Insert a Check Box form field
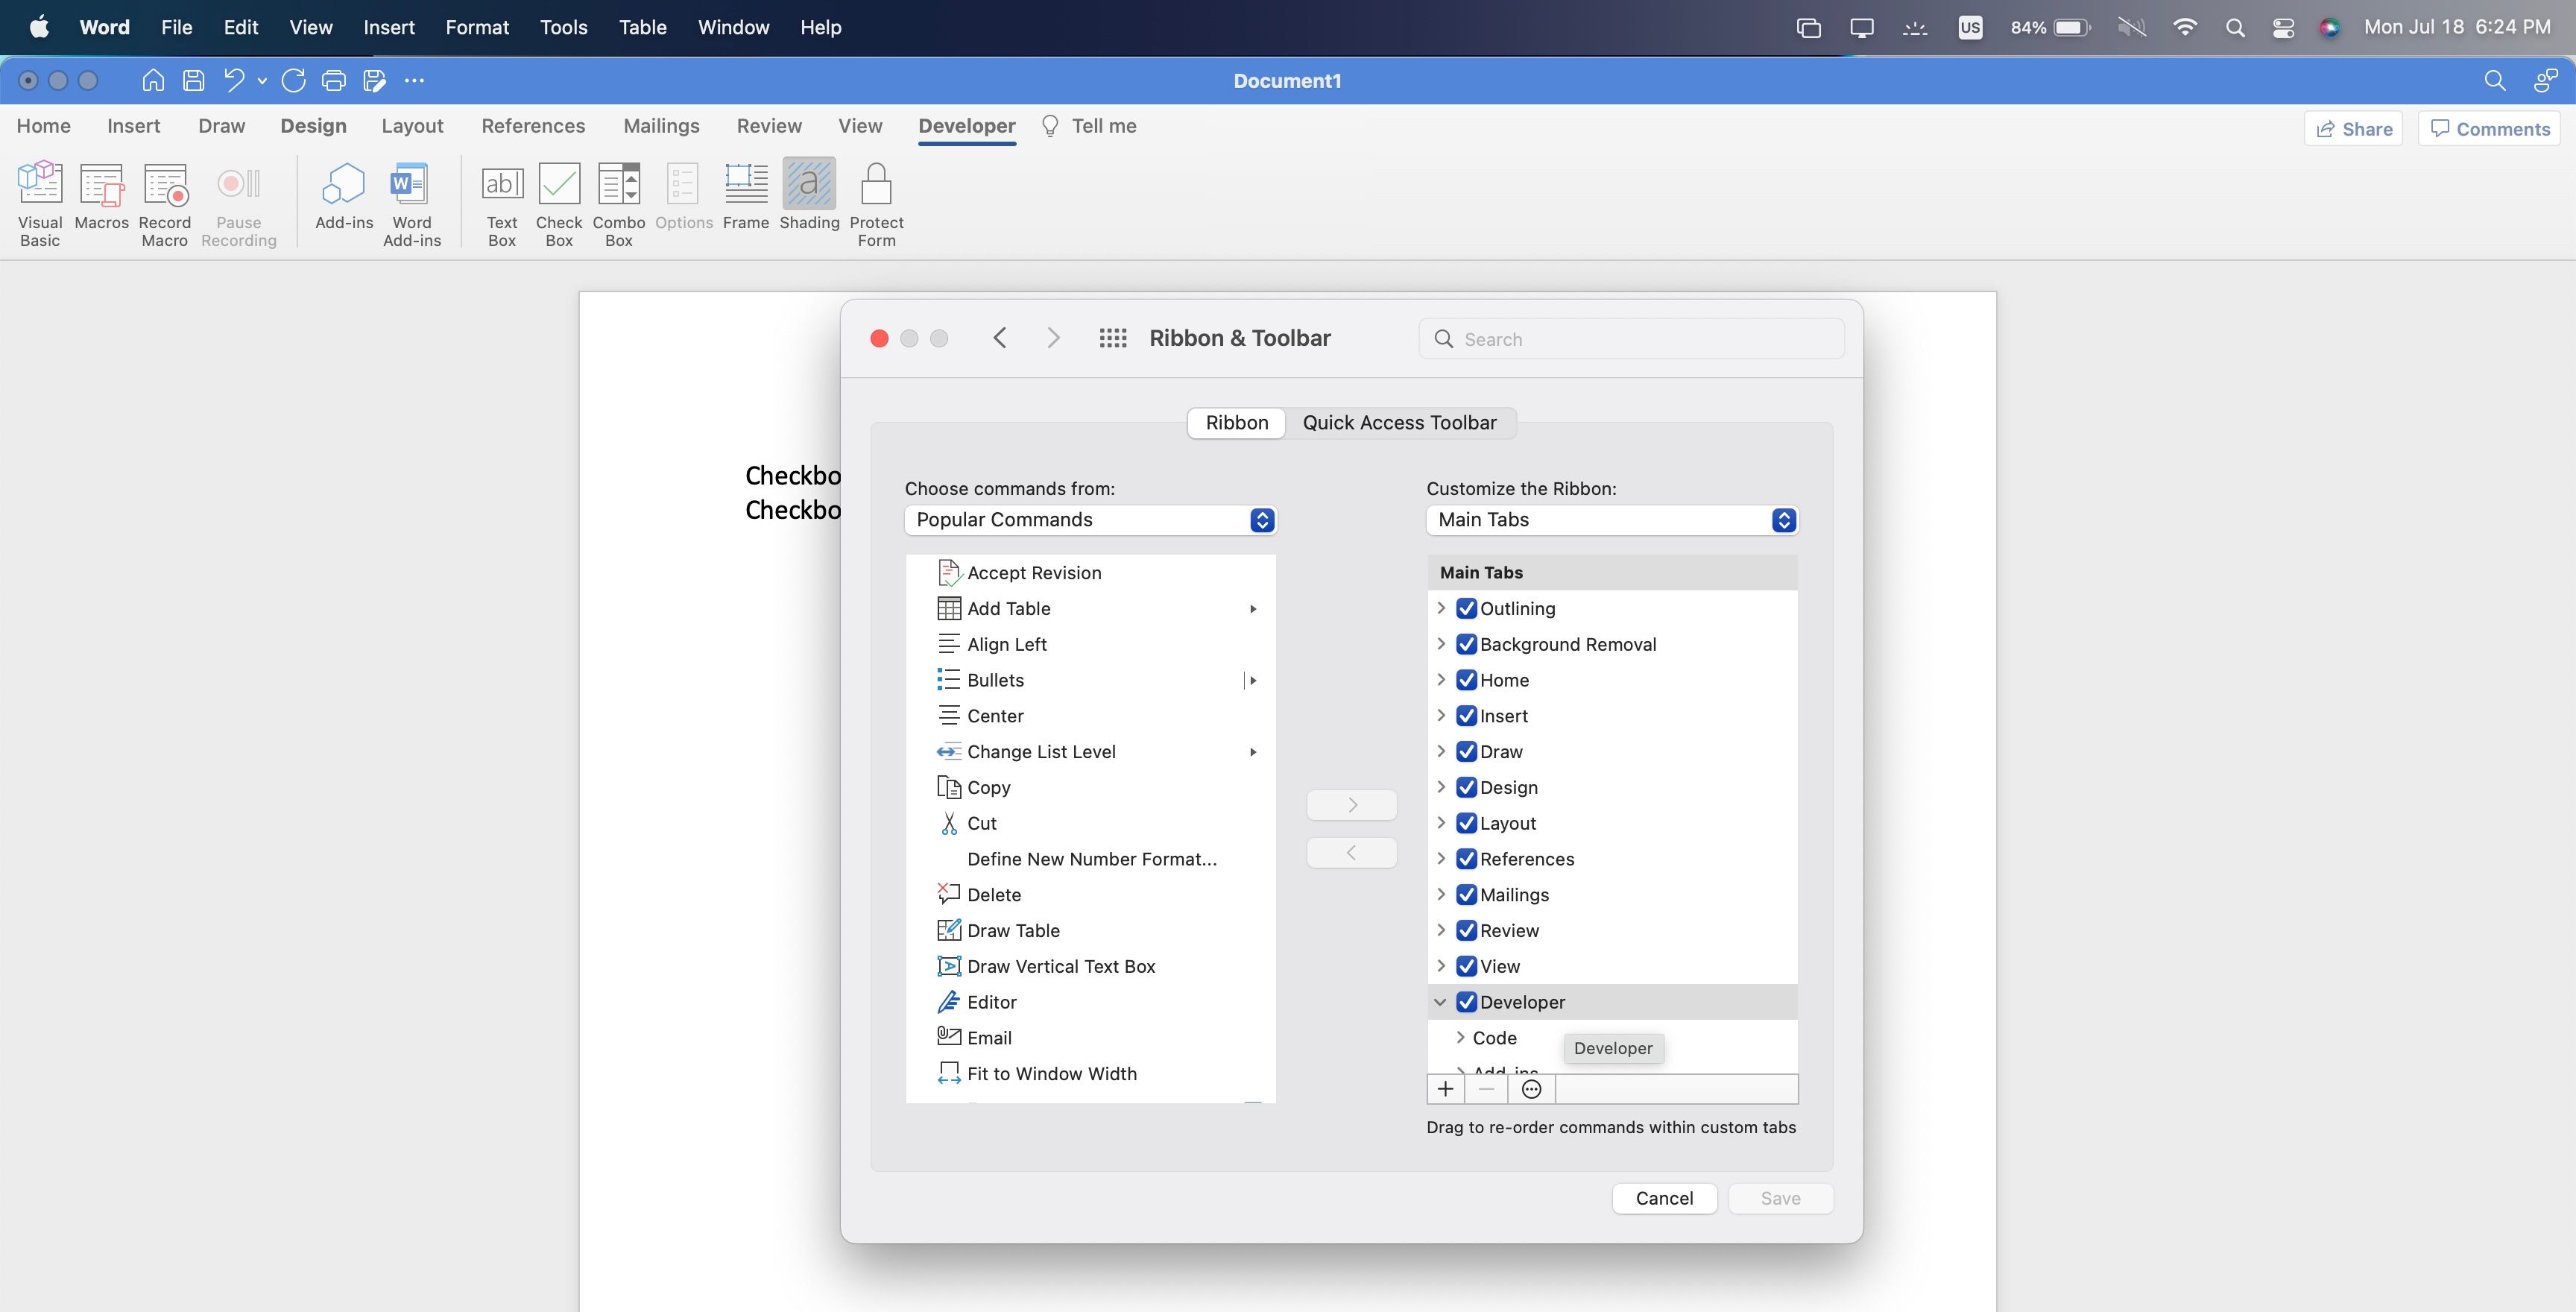The image size is (2576, 1312). (559, 203)
